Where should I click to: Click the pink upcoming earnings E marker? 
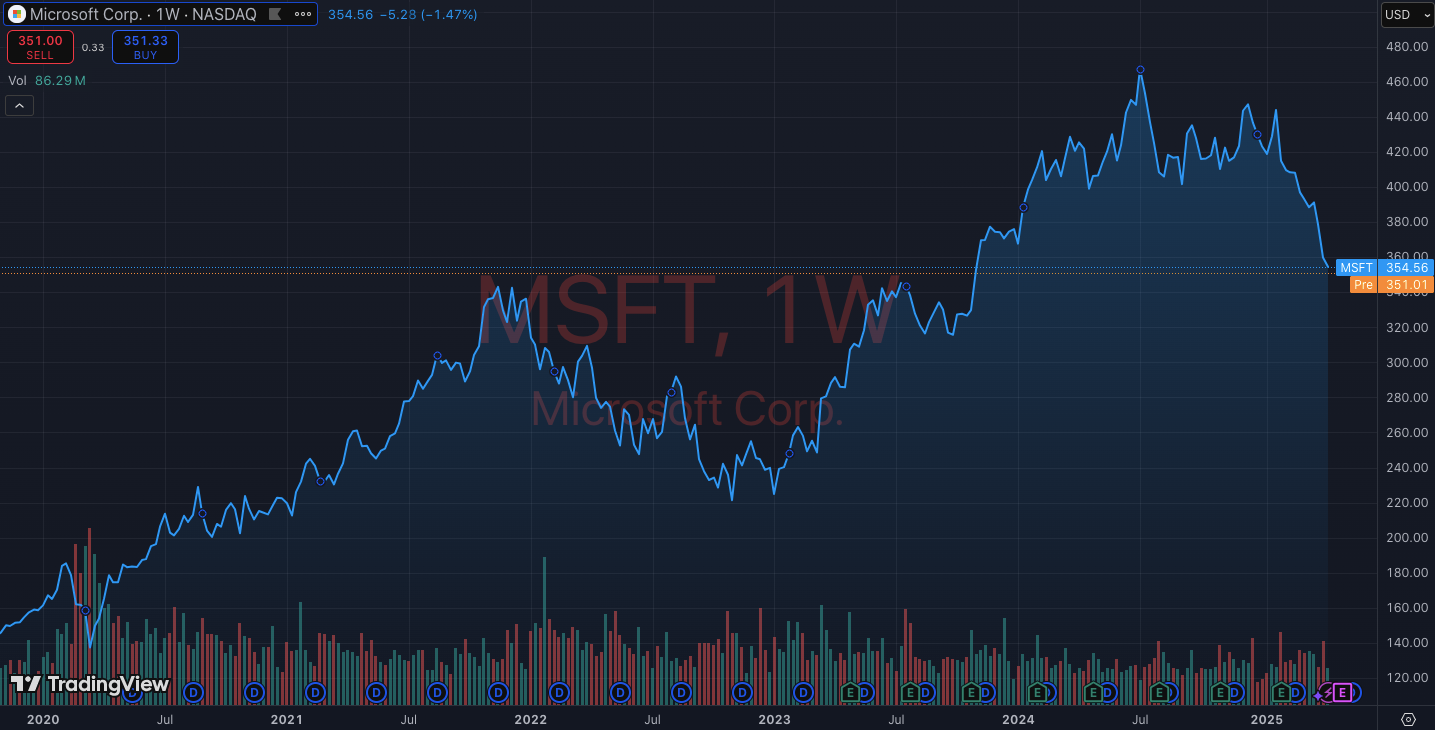[x=1342, y=692]
